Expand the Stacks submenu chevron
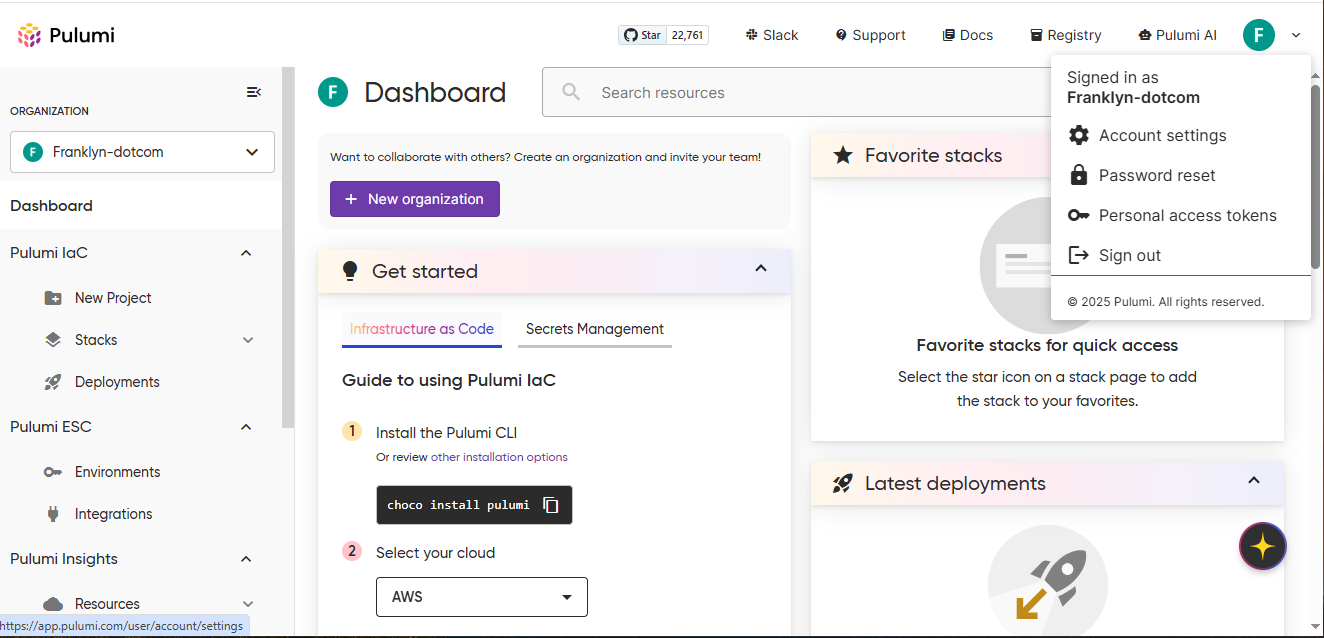1324x638 pixels. click(x=248, y=340)
